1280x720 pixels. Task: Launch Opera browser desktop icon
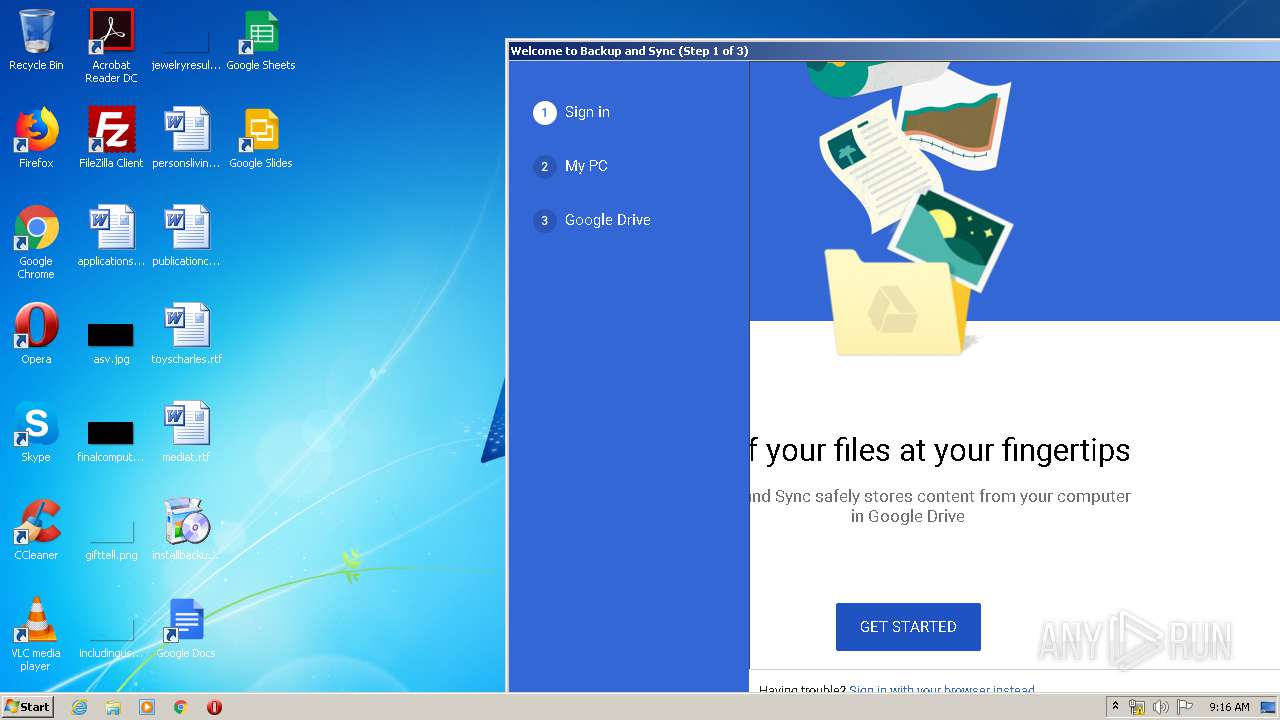(x=36, y=334)
